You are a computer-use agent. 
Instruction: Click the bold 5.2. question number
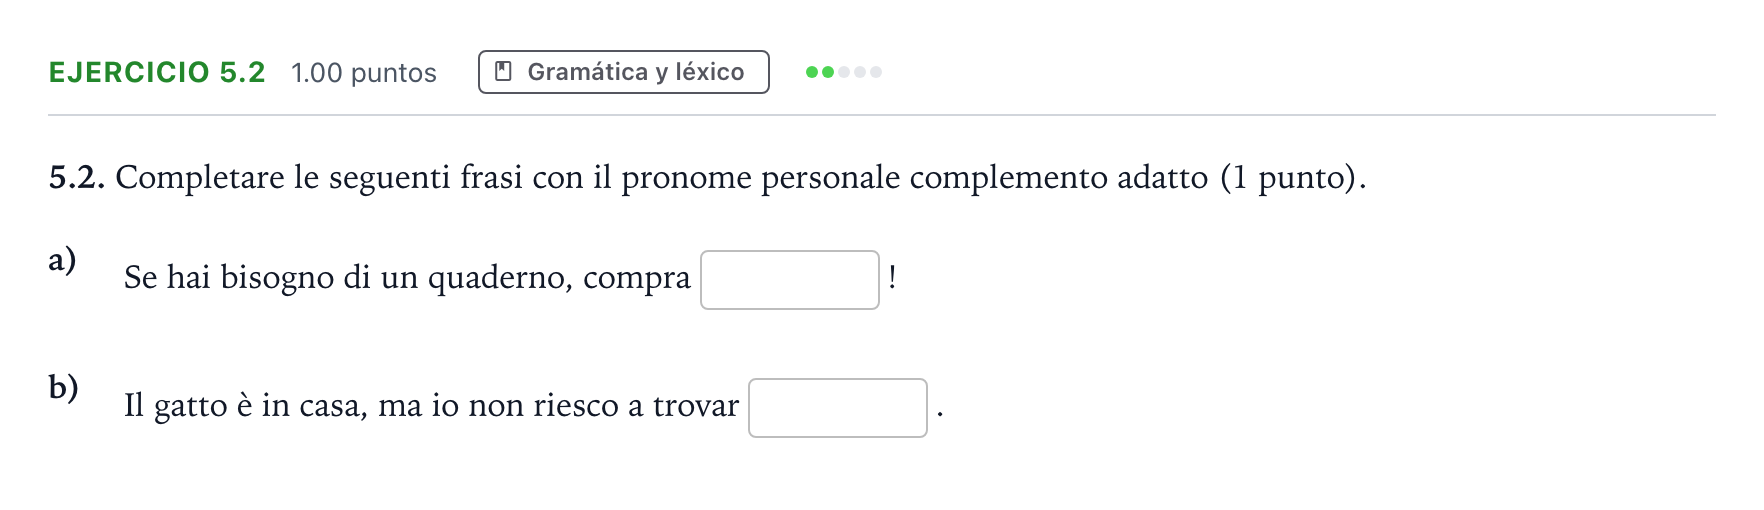click(77, 177)
